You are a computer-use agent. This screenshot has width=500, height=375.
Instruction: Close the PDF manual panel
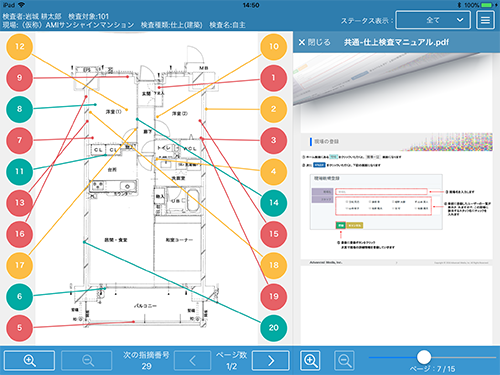314,42
